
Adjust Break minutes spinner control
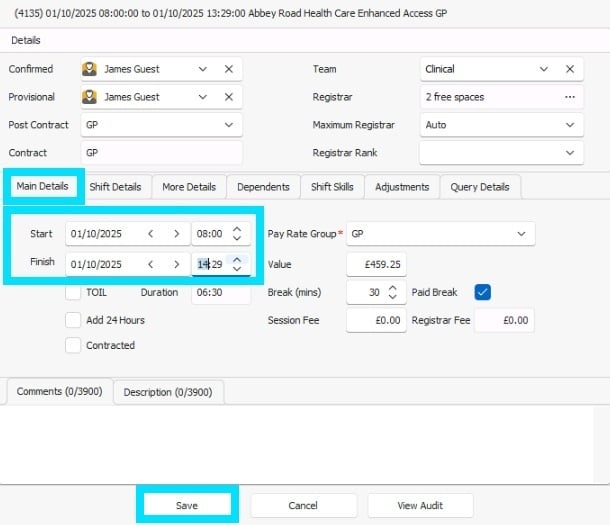coord(391,292)
